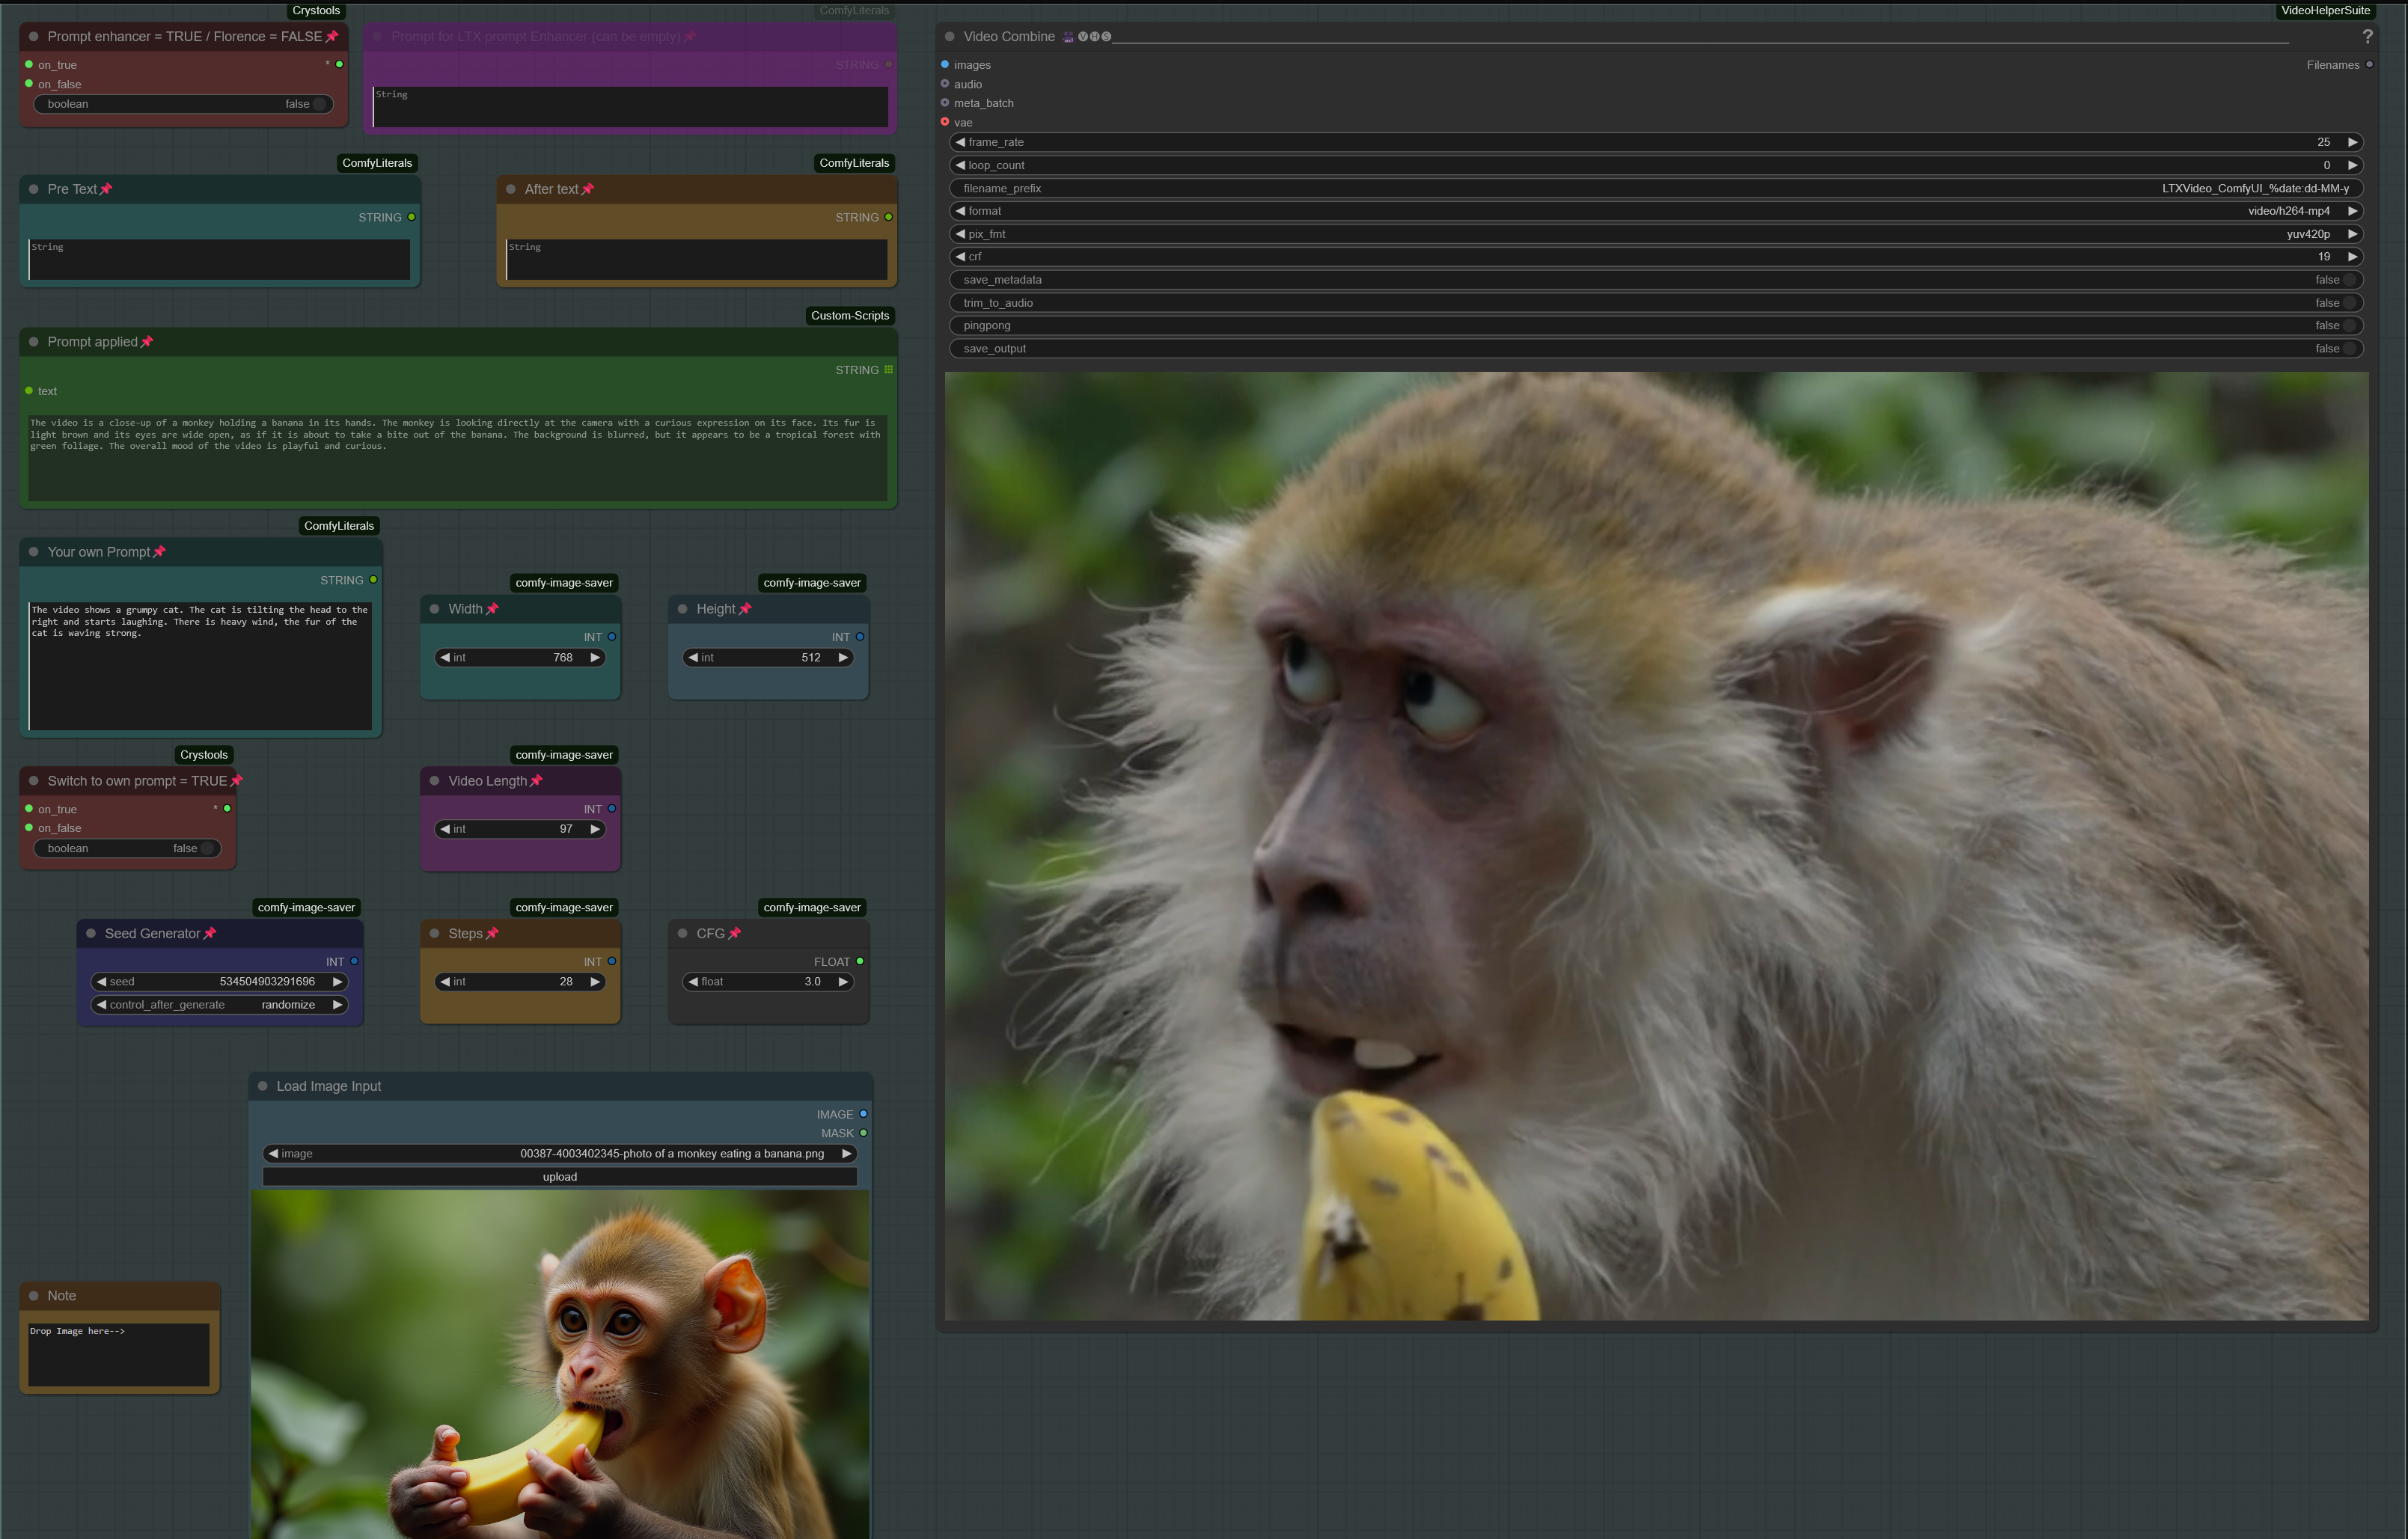Increase the Steps int value arrow
Screen dimensions: 2408x1539
pyautogui.click(x=595, y=982)
